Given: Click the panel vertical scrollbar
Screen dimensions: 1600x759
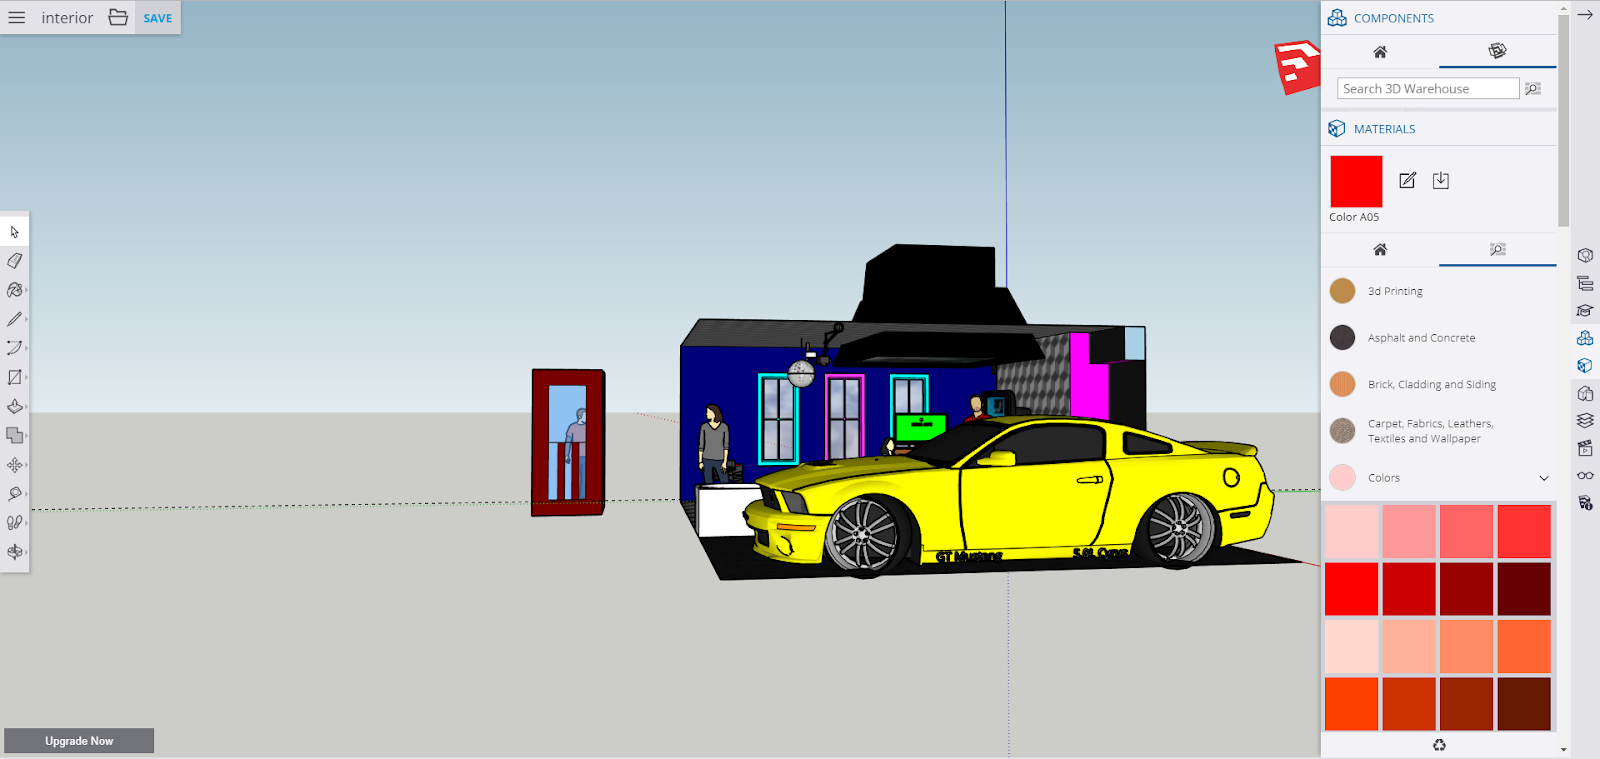Looking at the screenshot, I should pyautogui.click(x=1563, y=120).
